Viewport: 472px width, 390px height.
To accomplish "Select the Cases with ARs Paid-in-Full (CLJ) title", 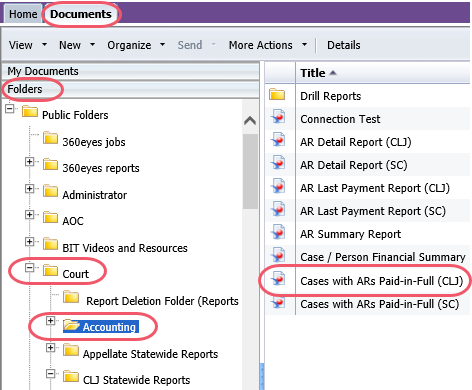I will tap(382, 281).
